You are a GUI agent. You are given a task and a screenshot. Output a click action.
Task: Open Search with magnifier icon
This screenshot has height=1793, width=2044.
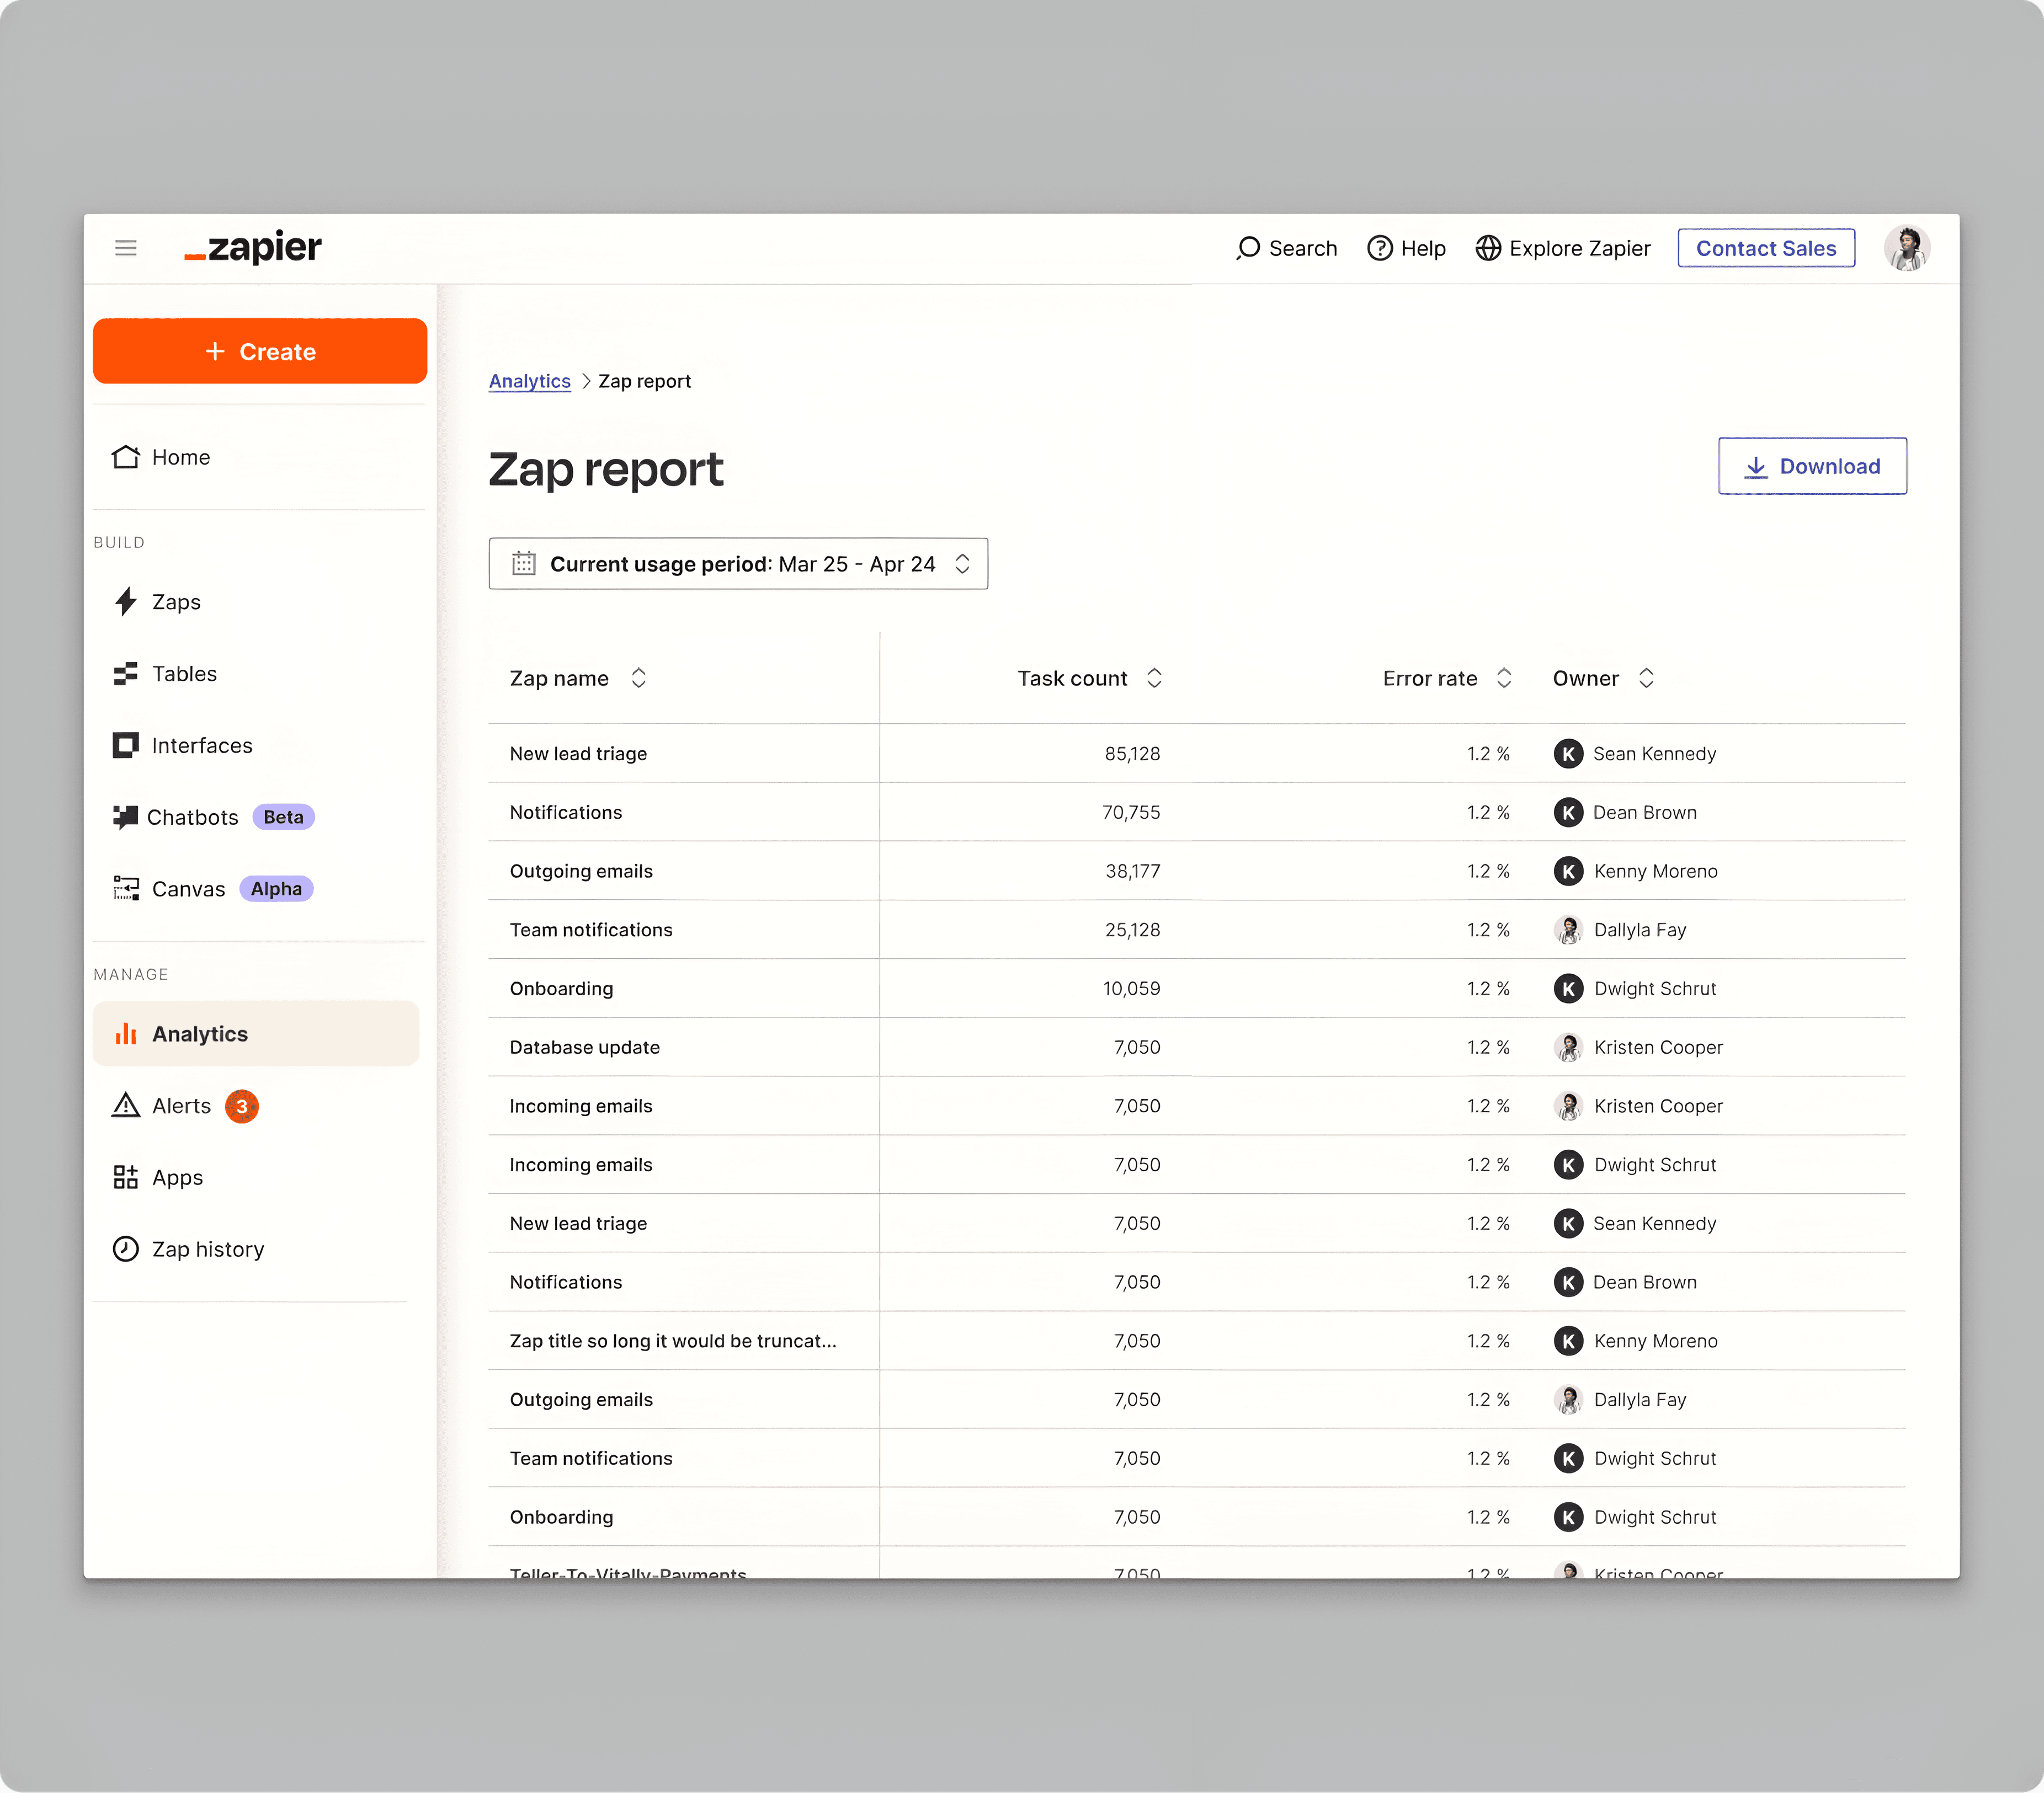pos(1247,248)
